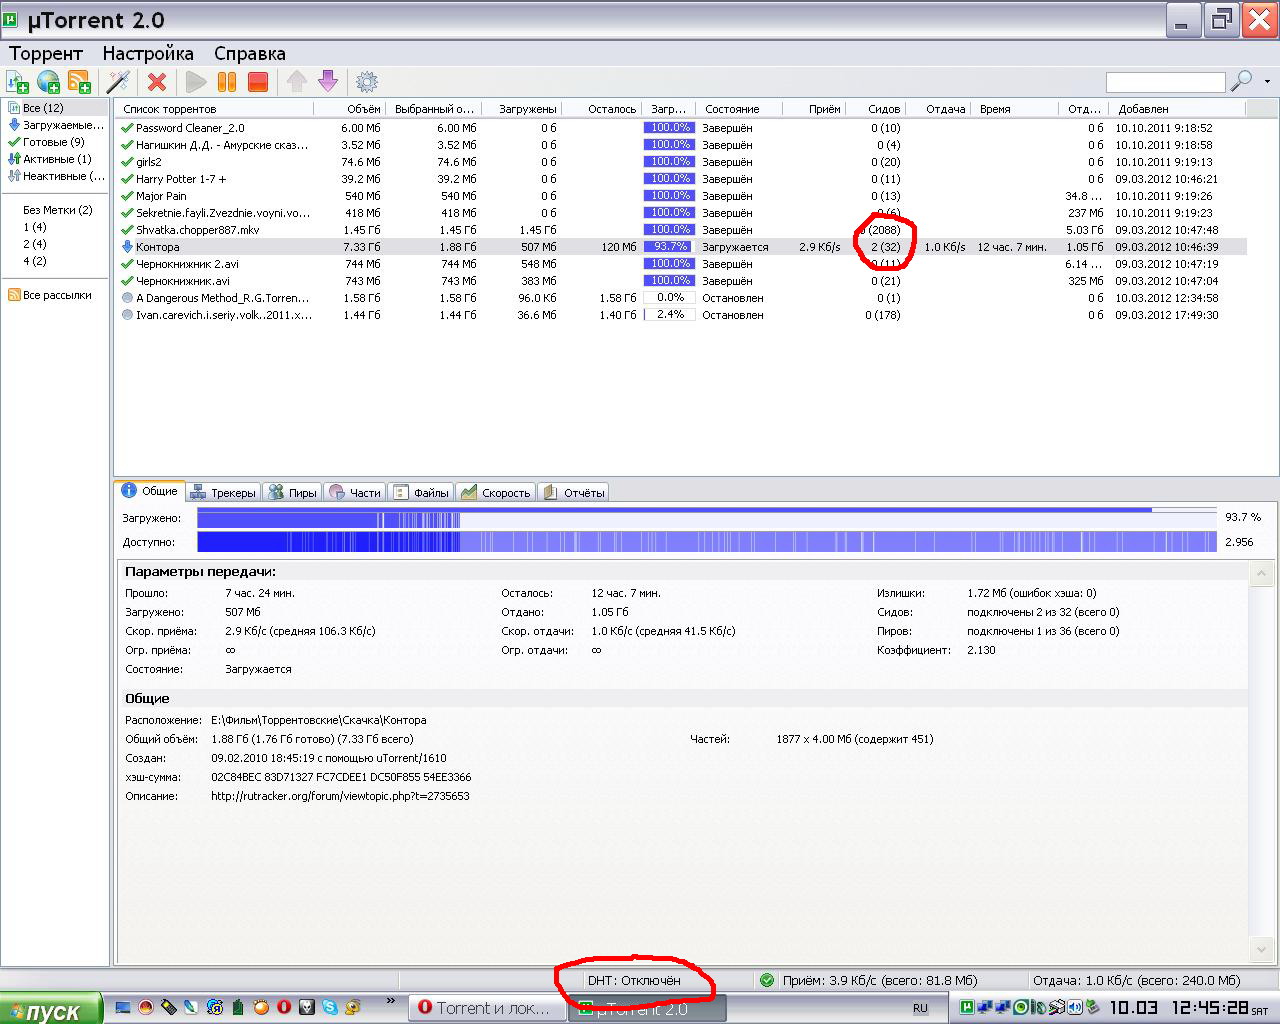
Task: Sort by Время column header
Action: pyautogui.click(x=1013, y=109)
